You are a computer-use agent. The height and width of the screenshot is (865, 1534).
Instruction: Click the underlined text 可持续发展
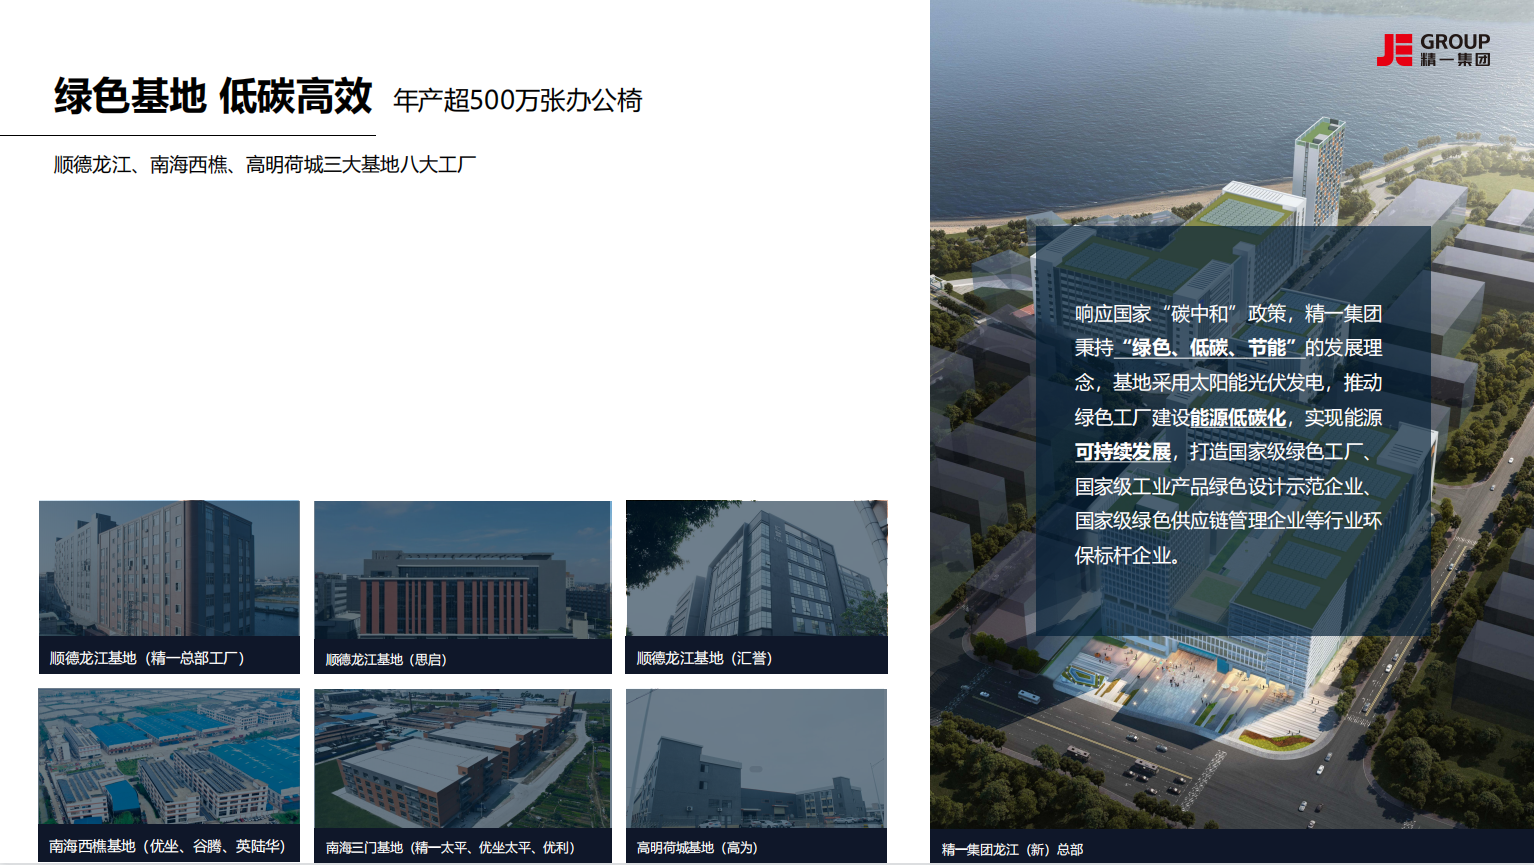[1123, 452]
